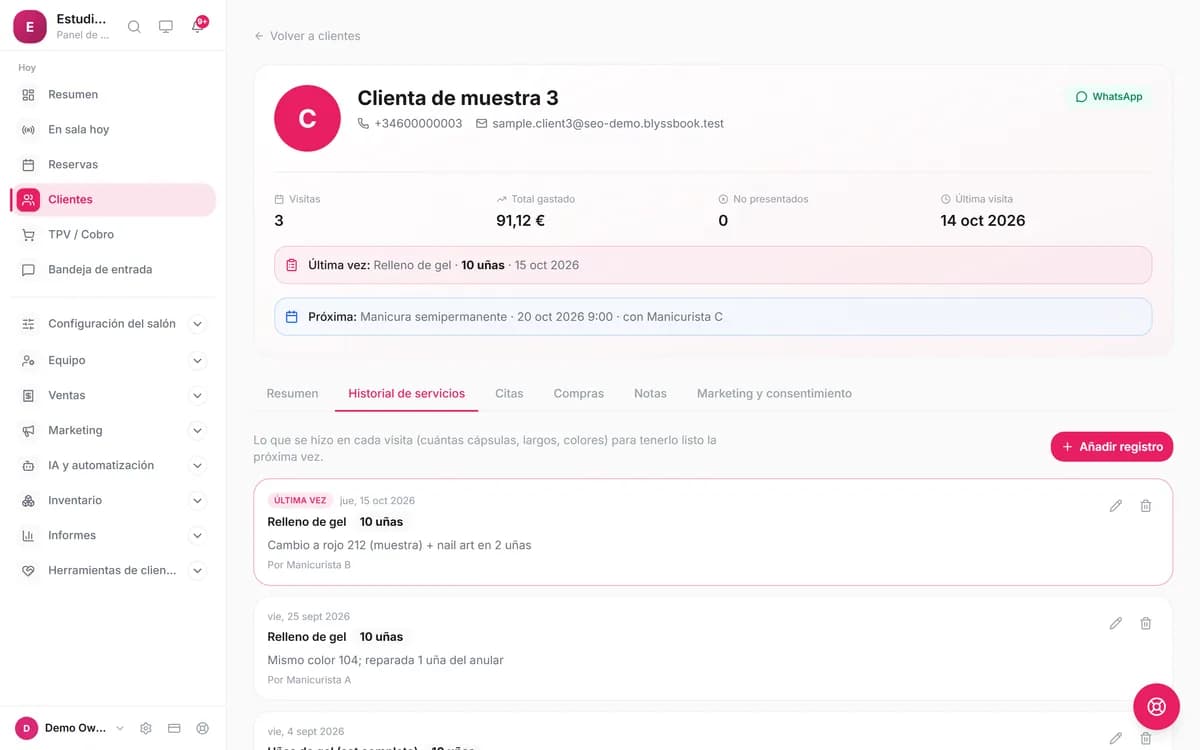Click the Inventario boxes icon
Viewport: 1200px width, 750px height.
28,500
